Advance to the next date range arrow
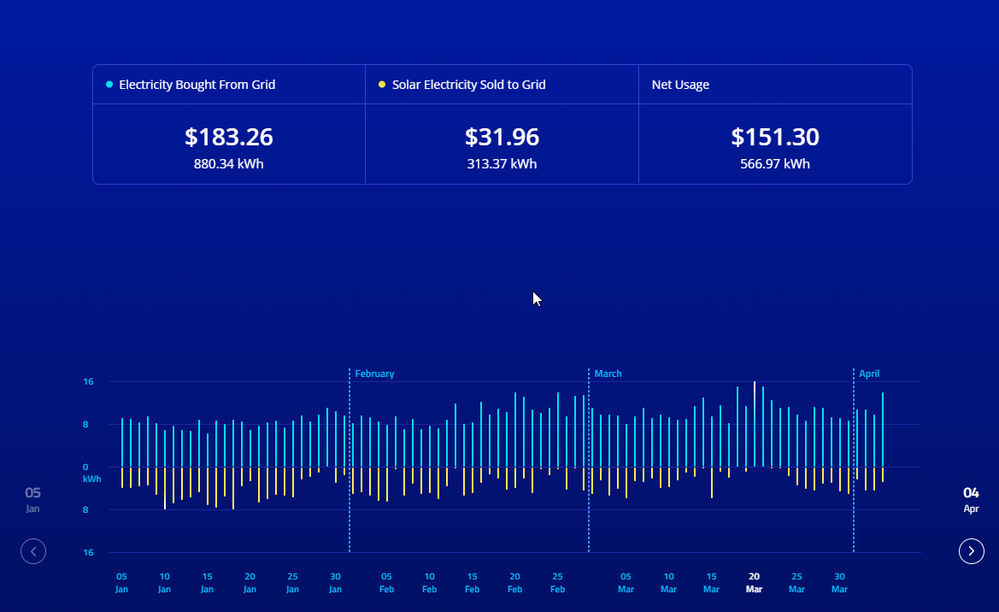This screenshot has width=999, height=612. (x=971, y=551)
